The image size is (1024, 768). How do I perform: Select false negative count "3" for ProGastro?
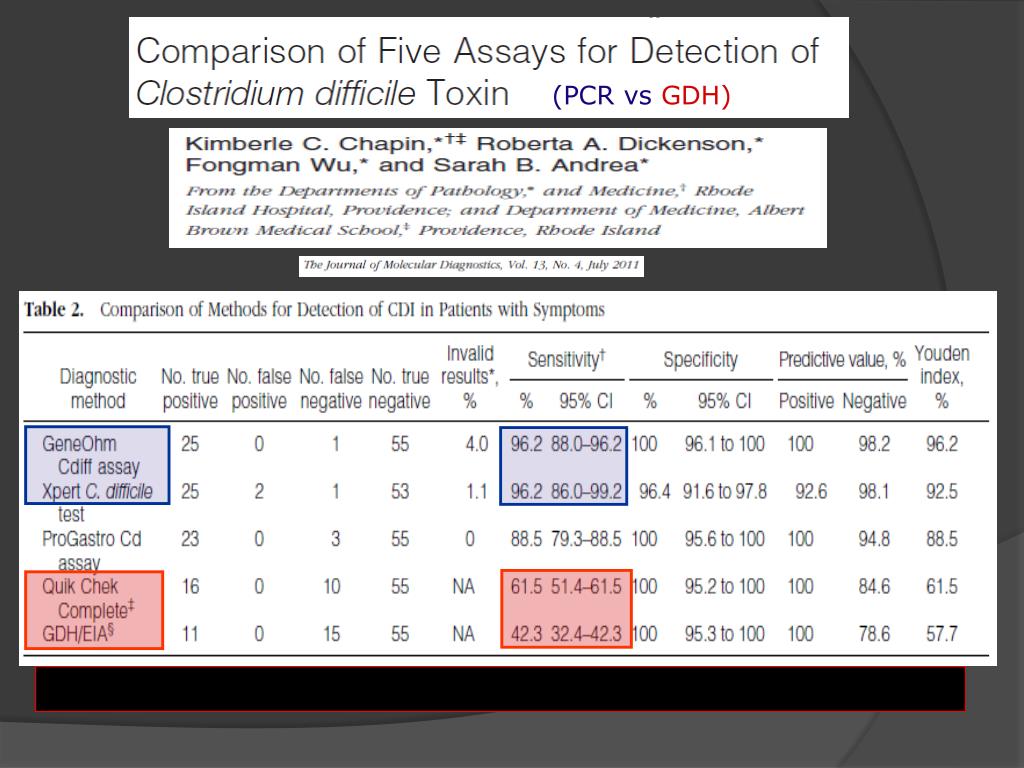335,539
